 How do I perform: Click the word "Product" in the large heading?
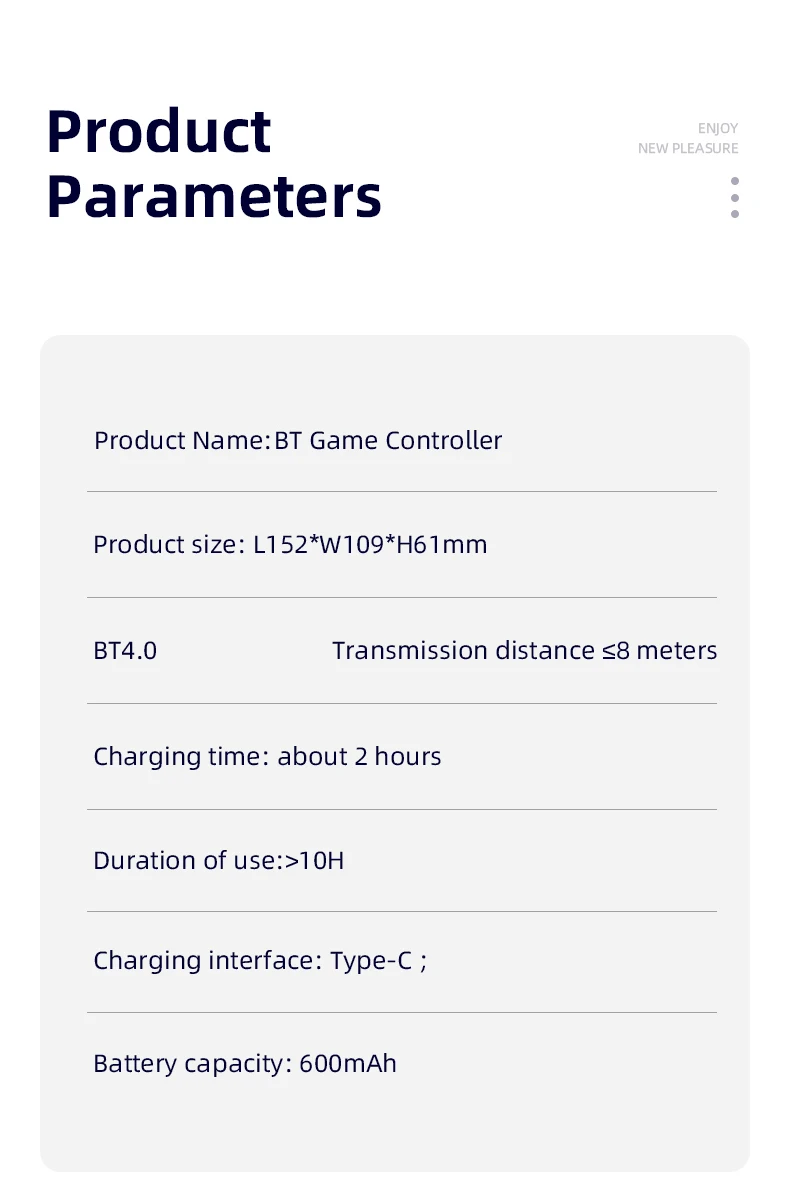159,131
